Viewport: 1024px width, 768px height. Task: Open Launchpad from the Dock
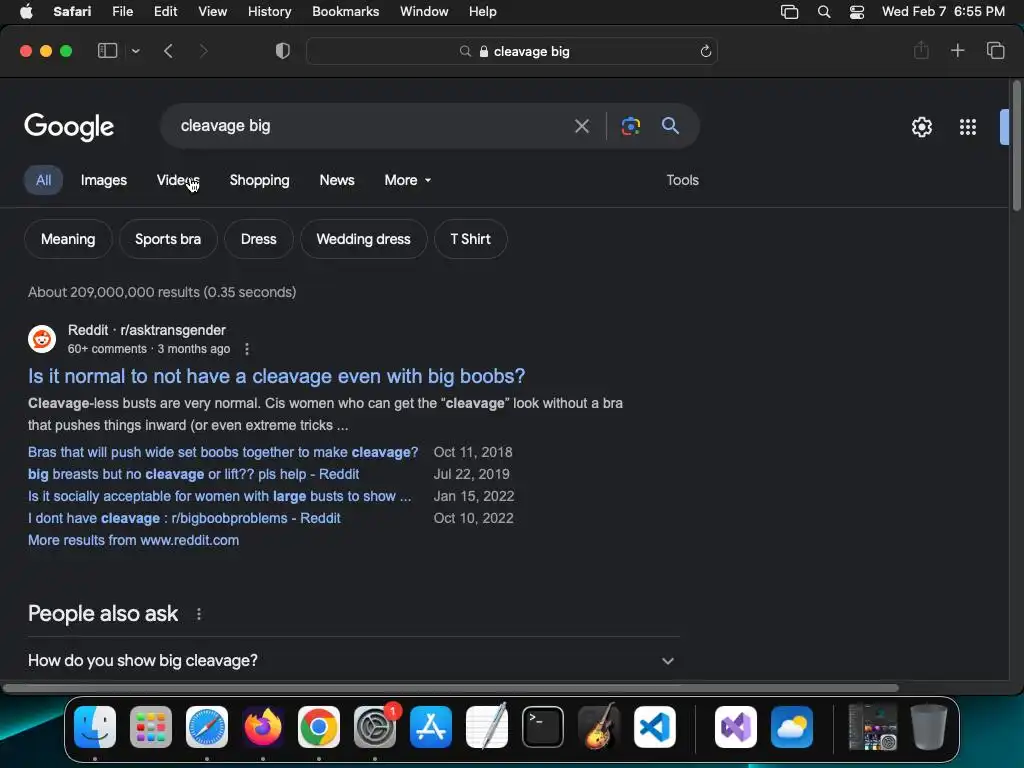[x=151, y=727]
